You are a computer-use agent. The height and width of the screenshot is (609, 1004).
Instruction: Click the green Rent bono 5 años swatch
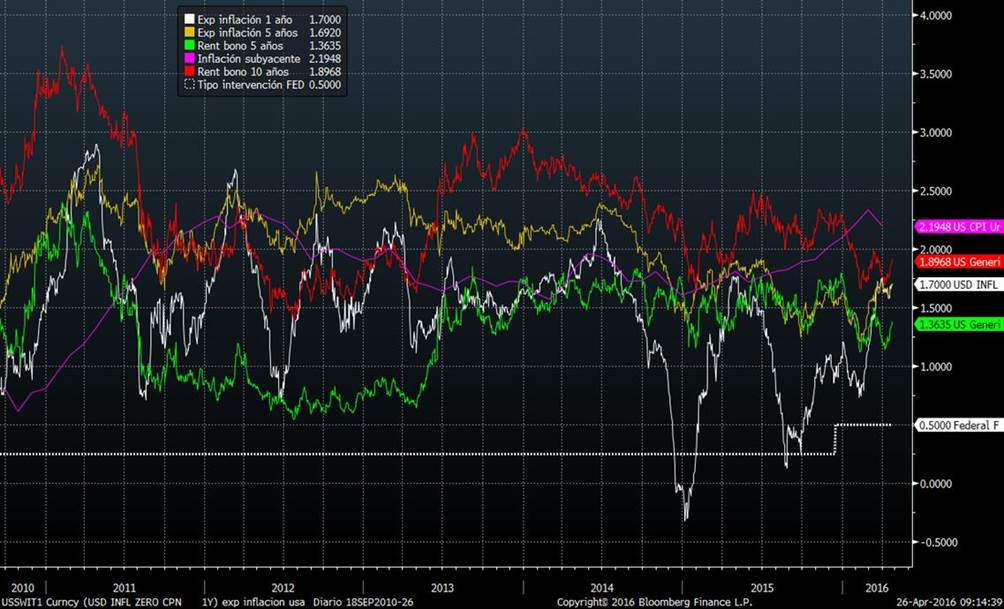pyautogui.click(x=189, y=46)
